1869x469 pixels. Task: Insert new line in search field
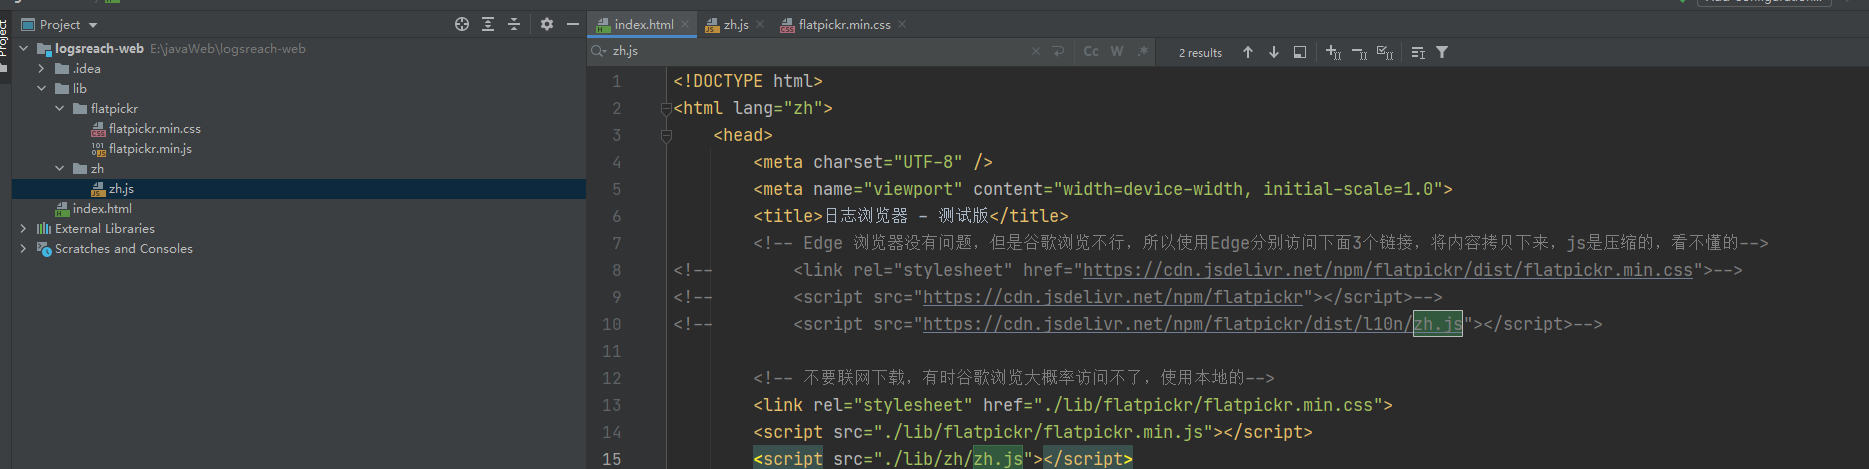[1058, 51]
